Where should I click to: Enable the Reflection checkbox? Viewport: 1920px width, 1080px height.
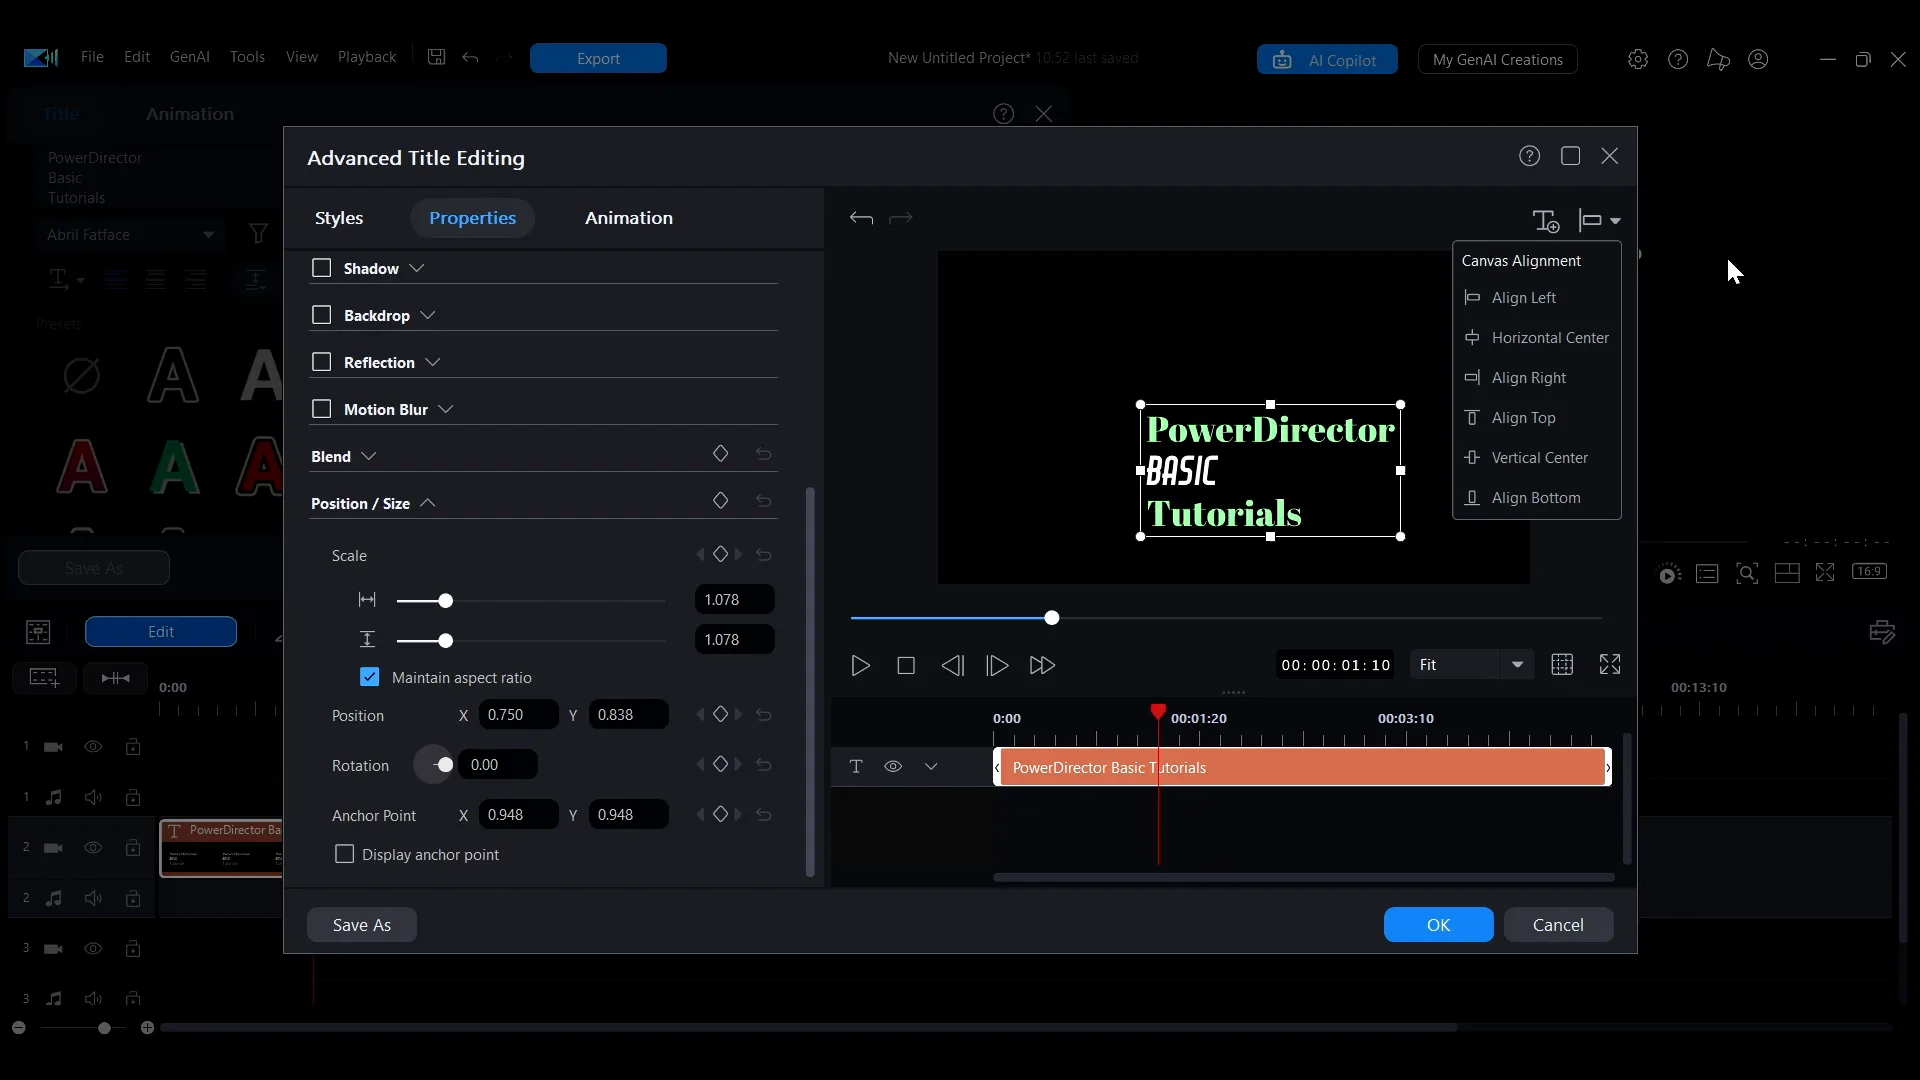click(322, 362)
